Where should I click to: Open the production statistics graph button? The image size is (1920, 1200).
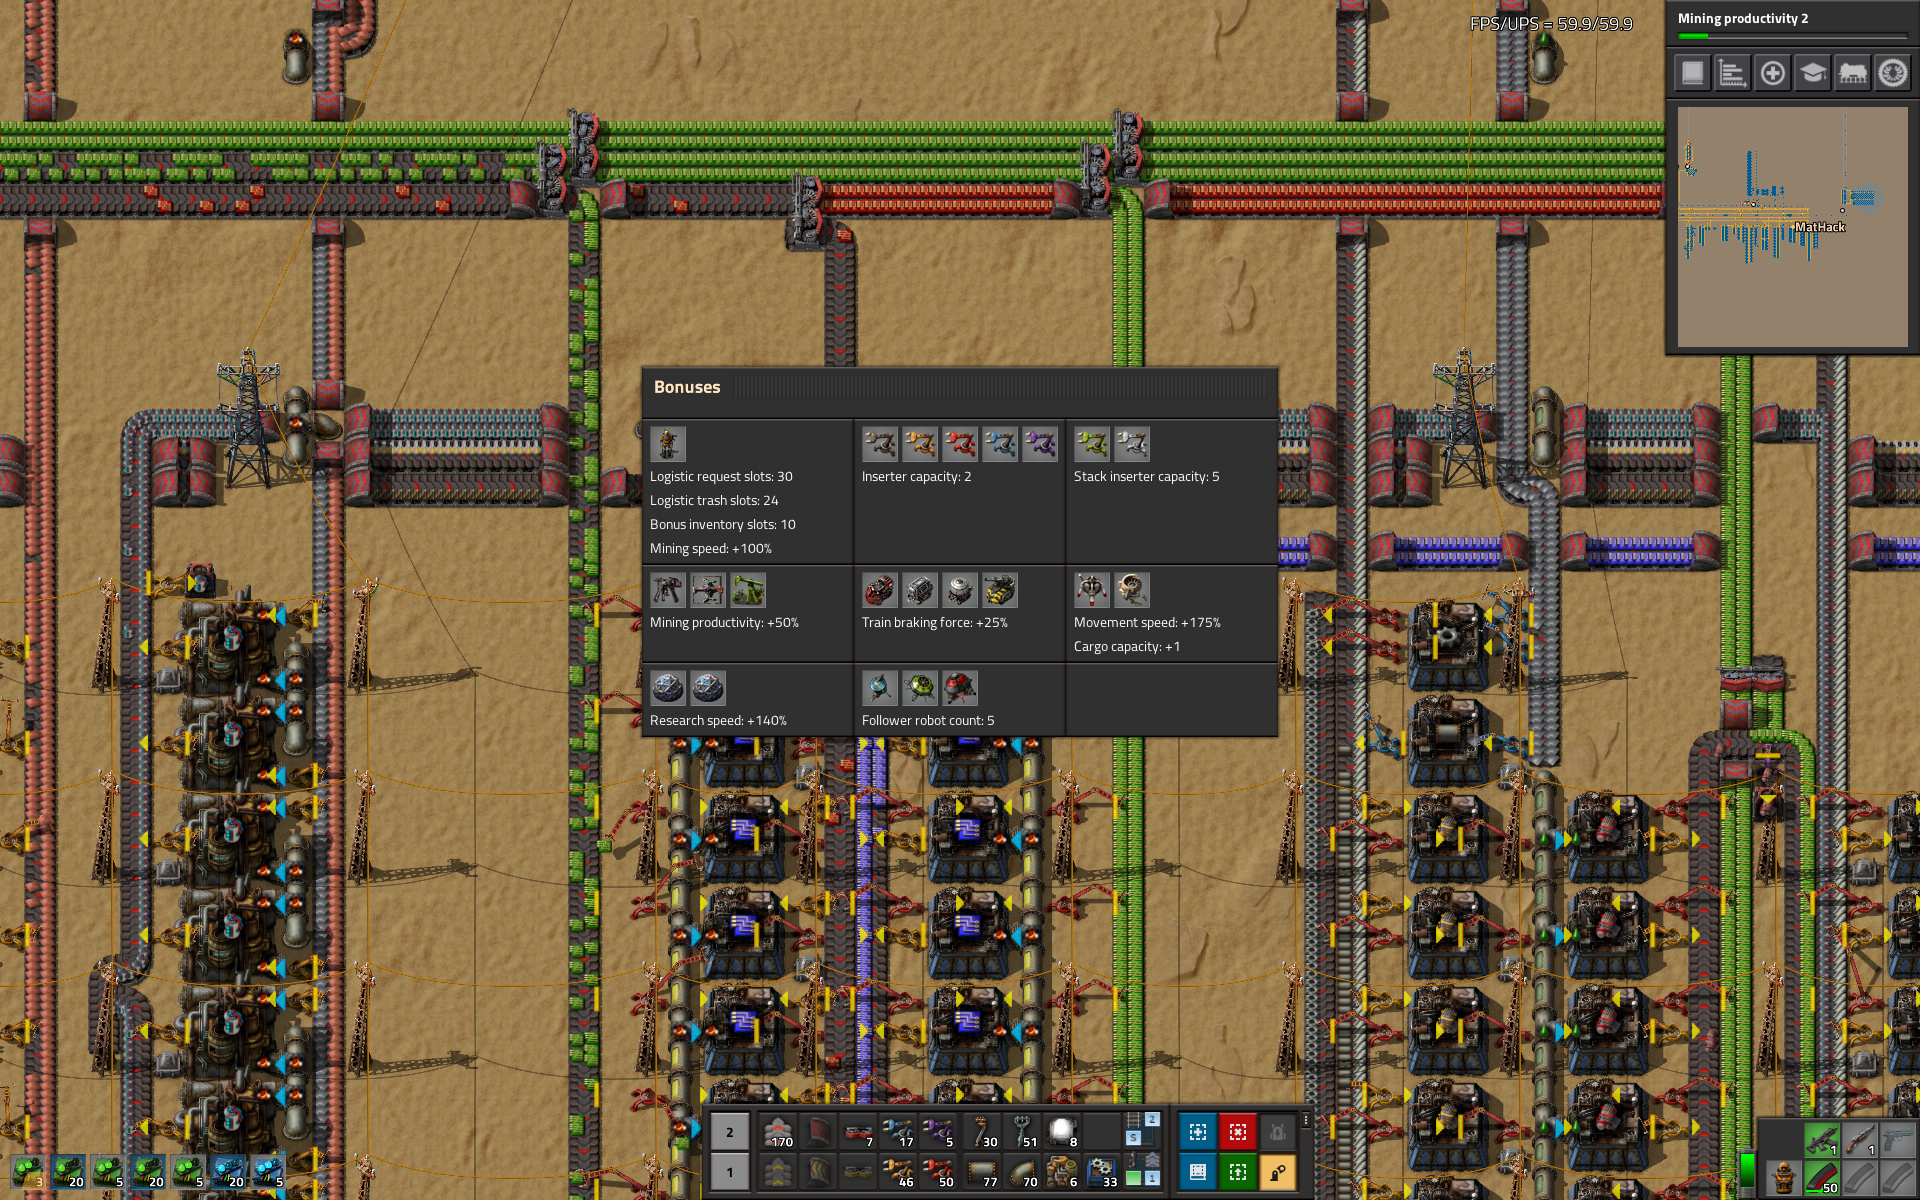(1732, 73)
